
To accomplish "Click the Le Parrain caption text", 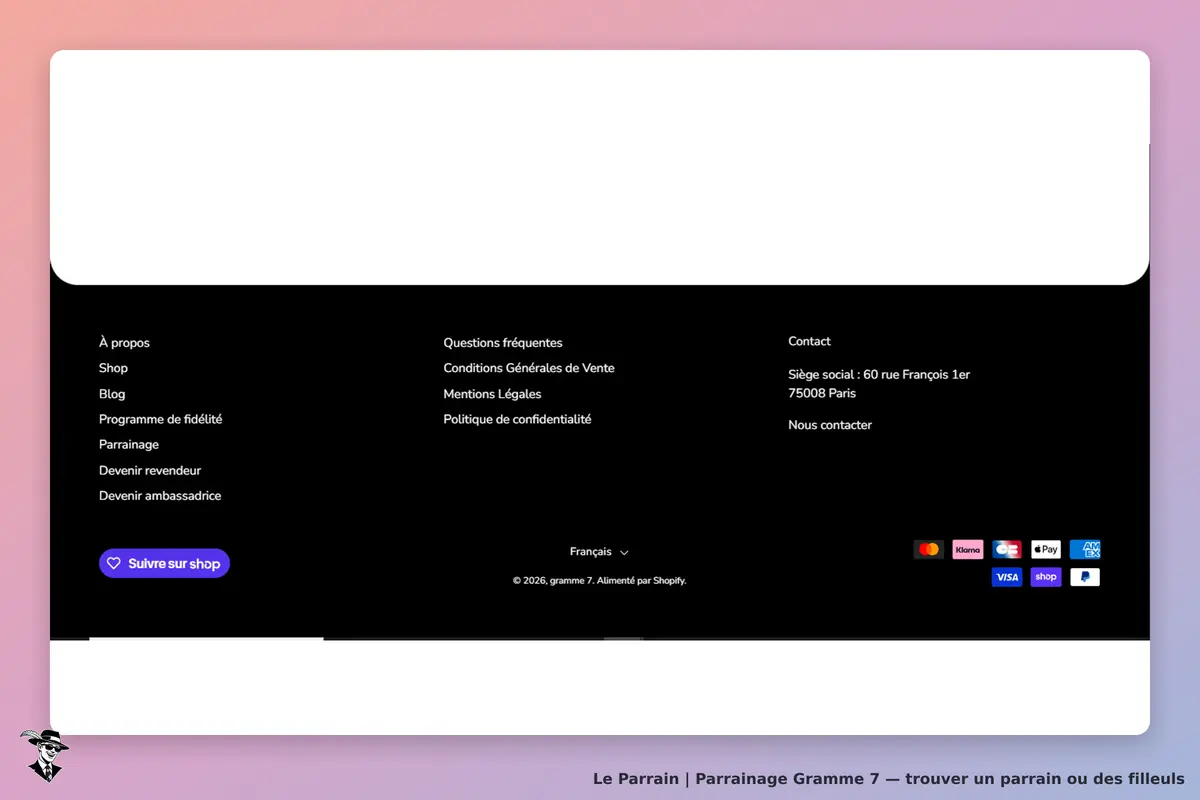I will tap(889, 779).
